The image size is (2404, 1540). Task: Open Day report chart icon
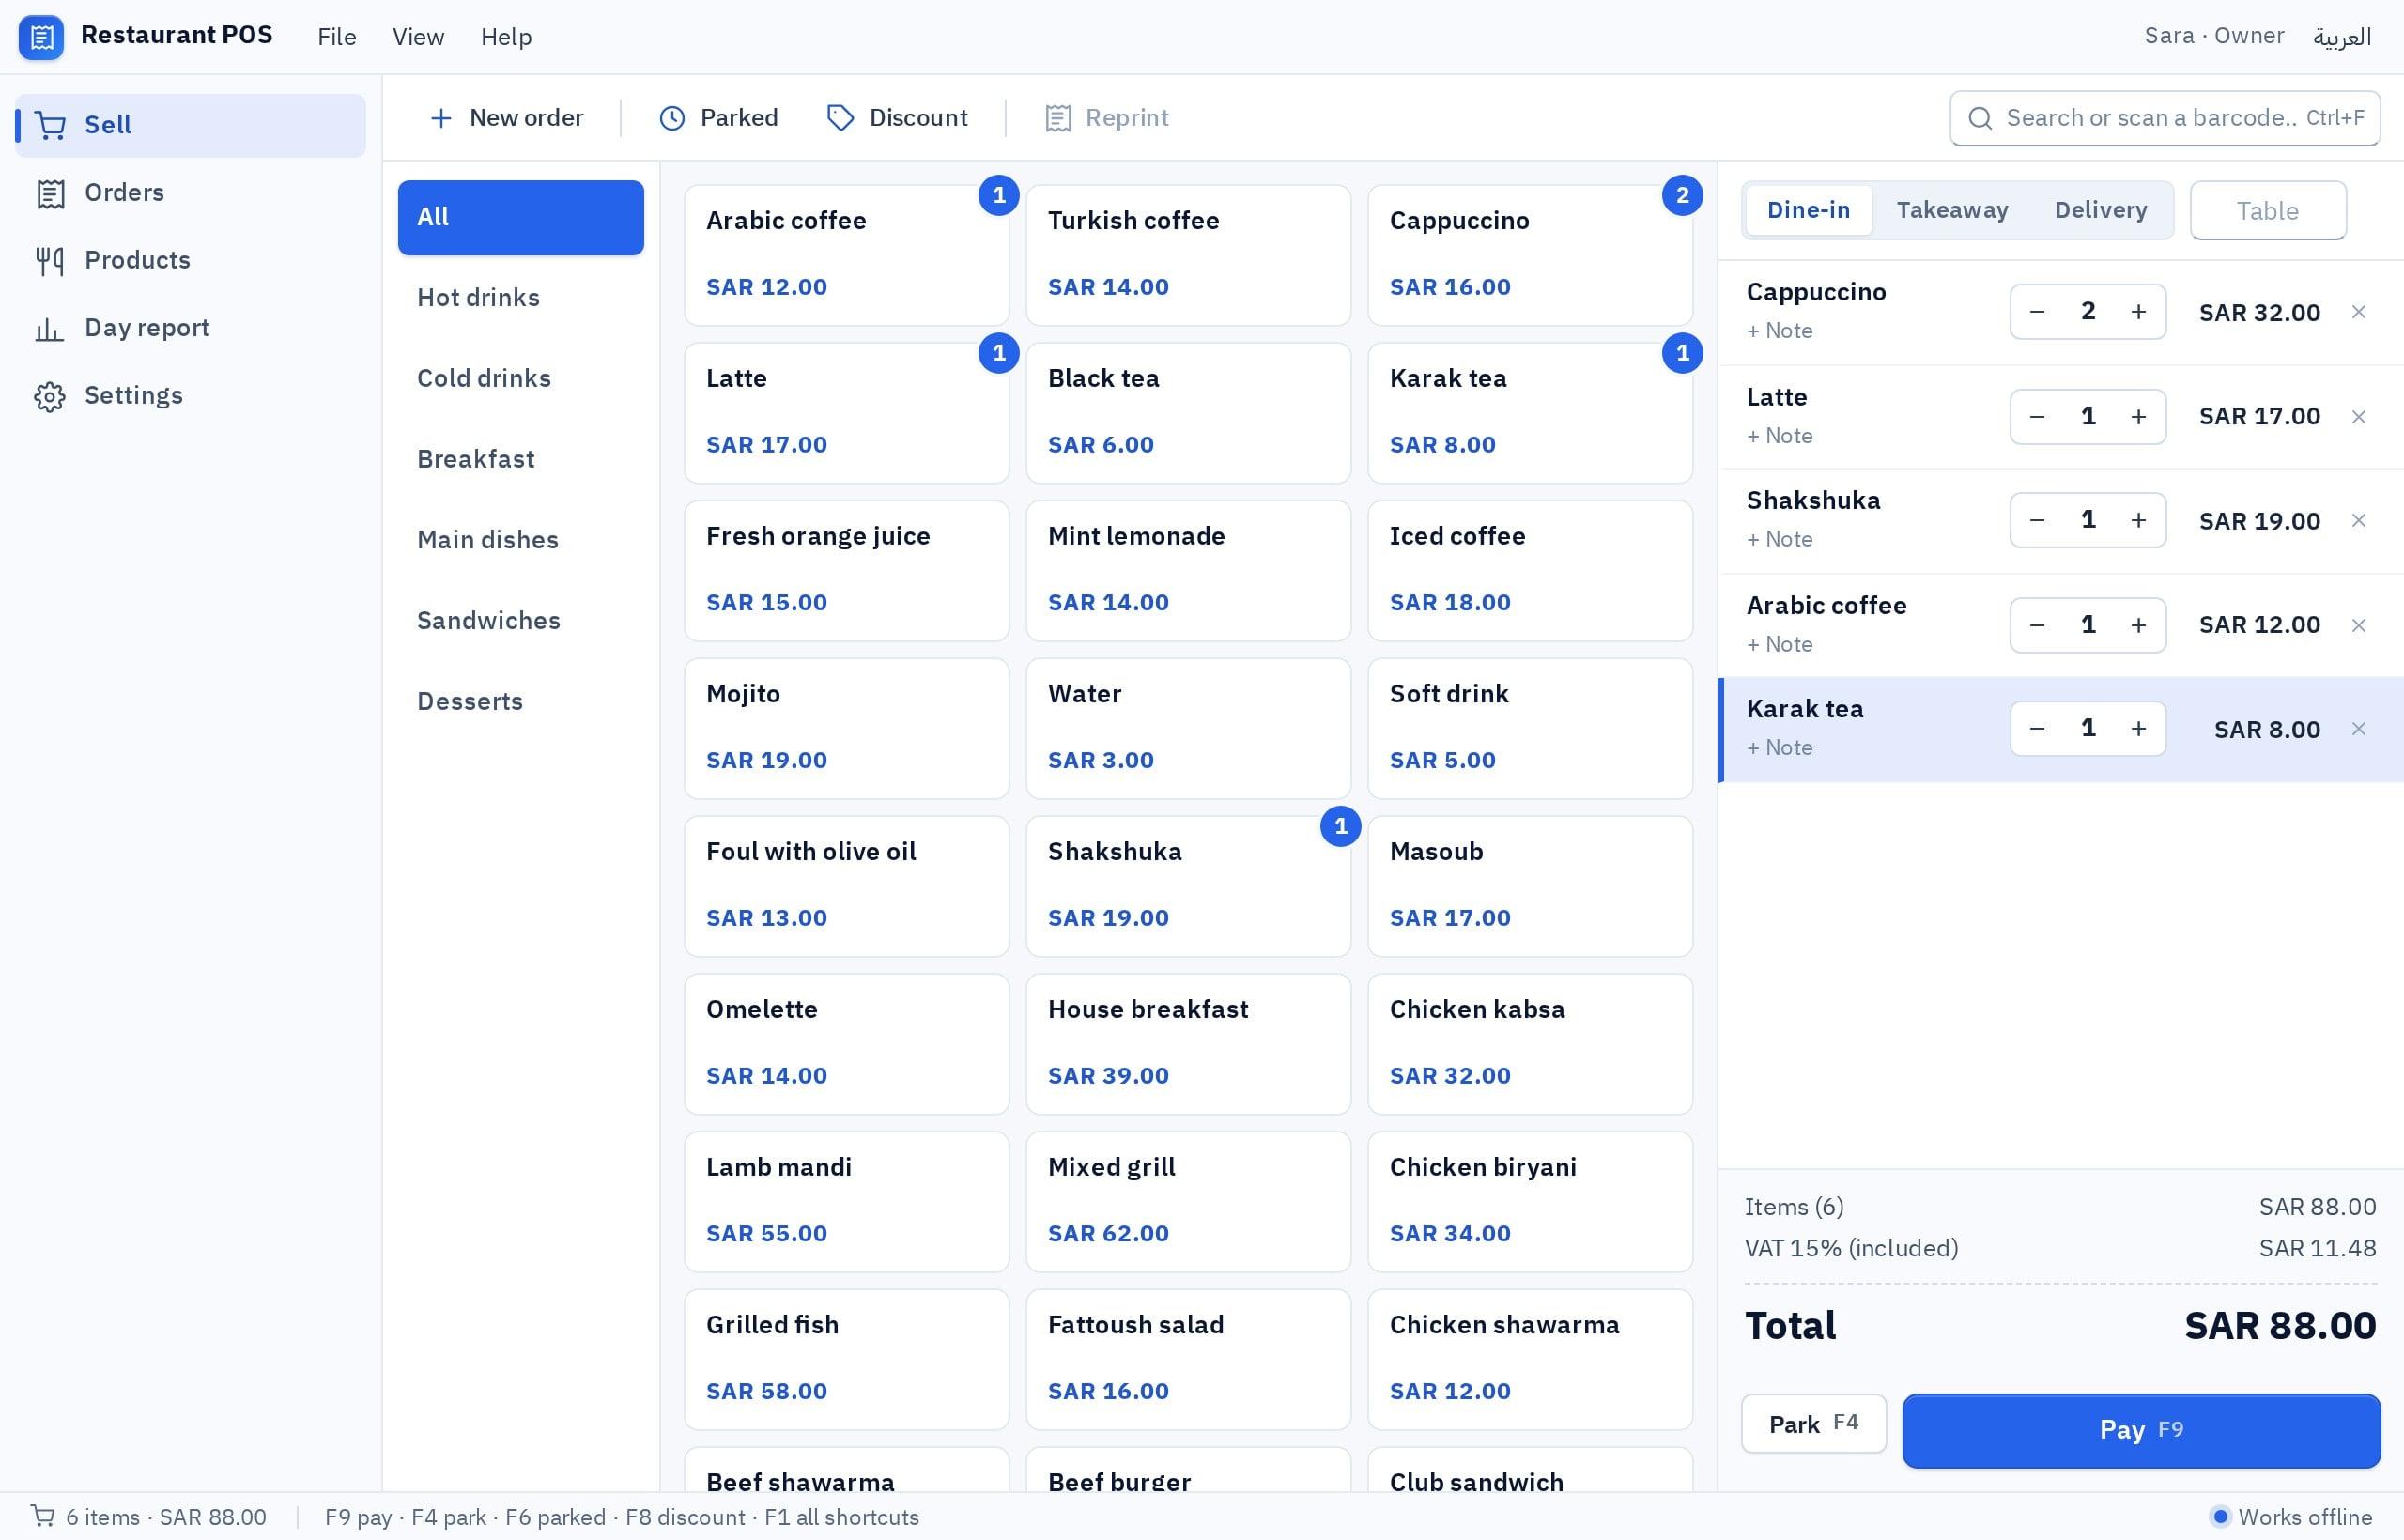point(50,328)
